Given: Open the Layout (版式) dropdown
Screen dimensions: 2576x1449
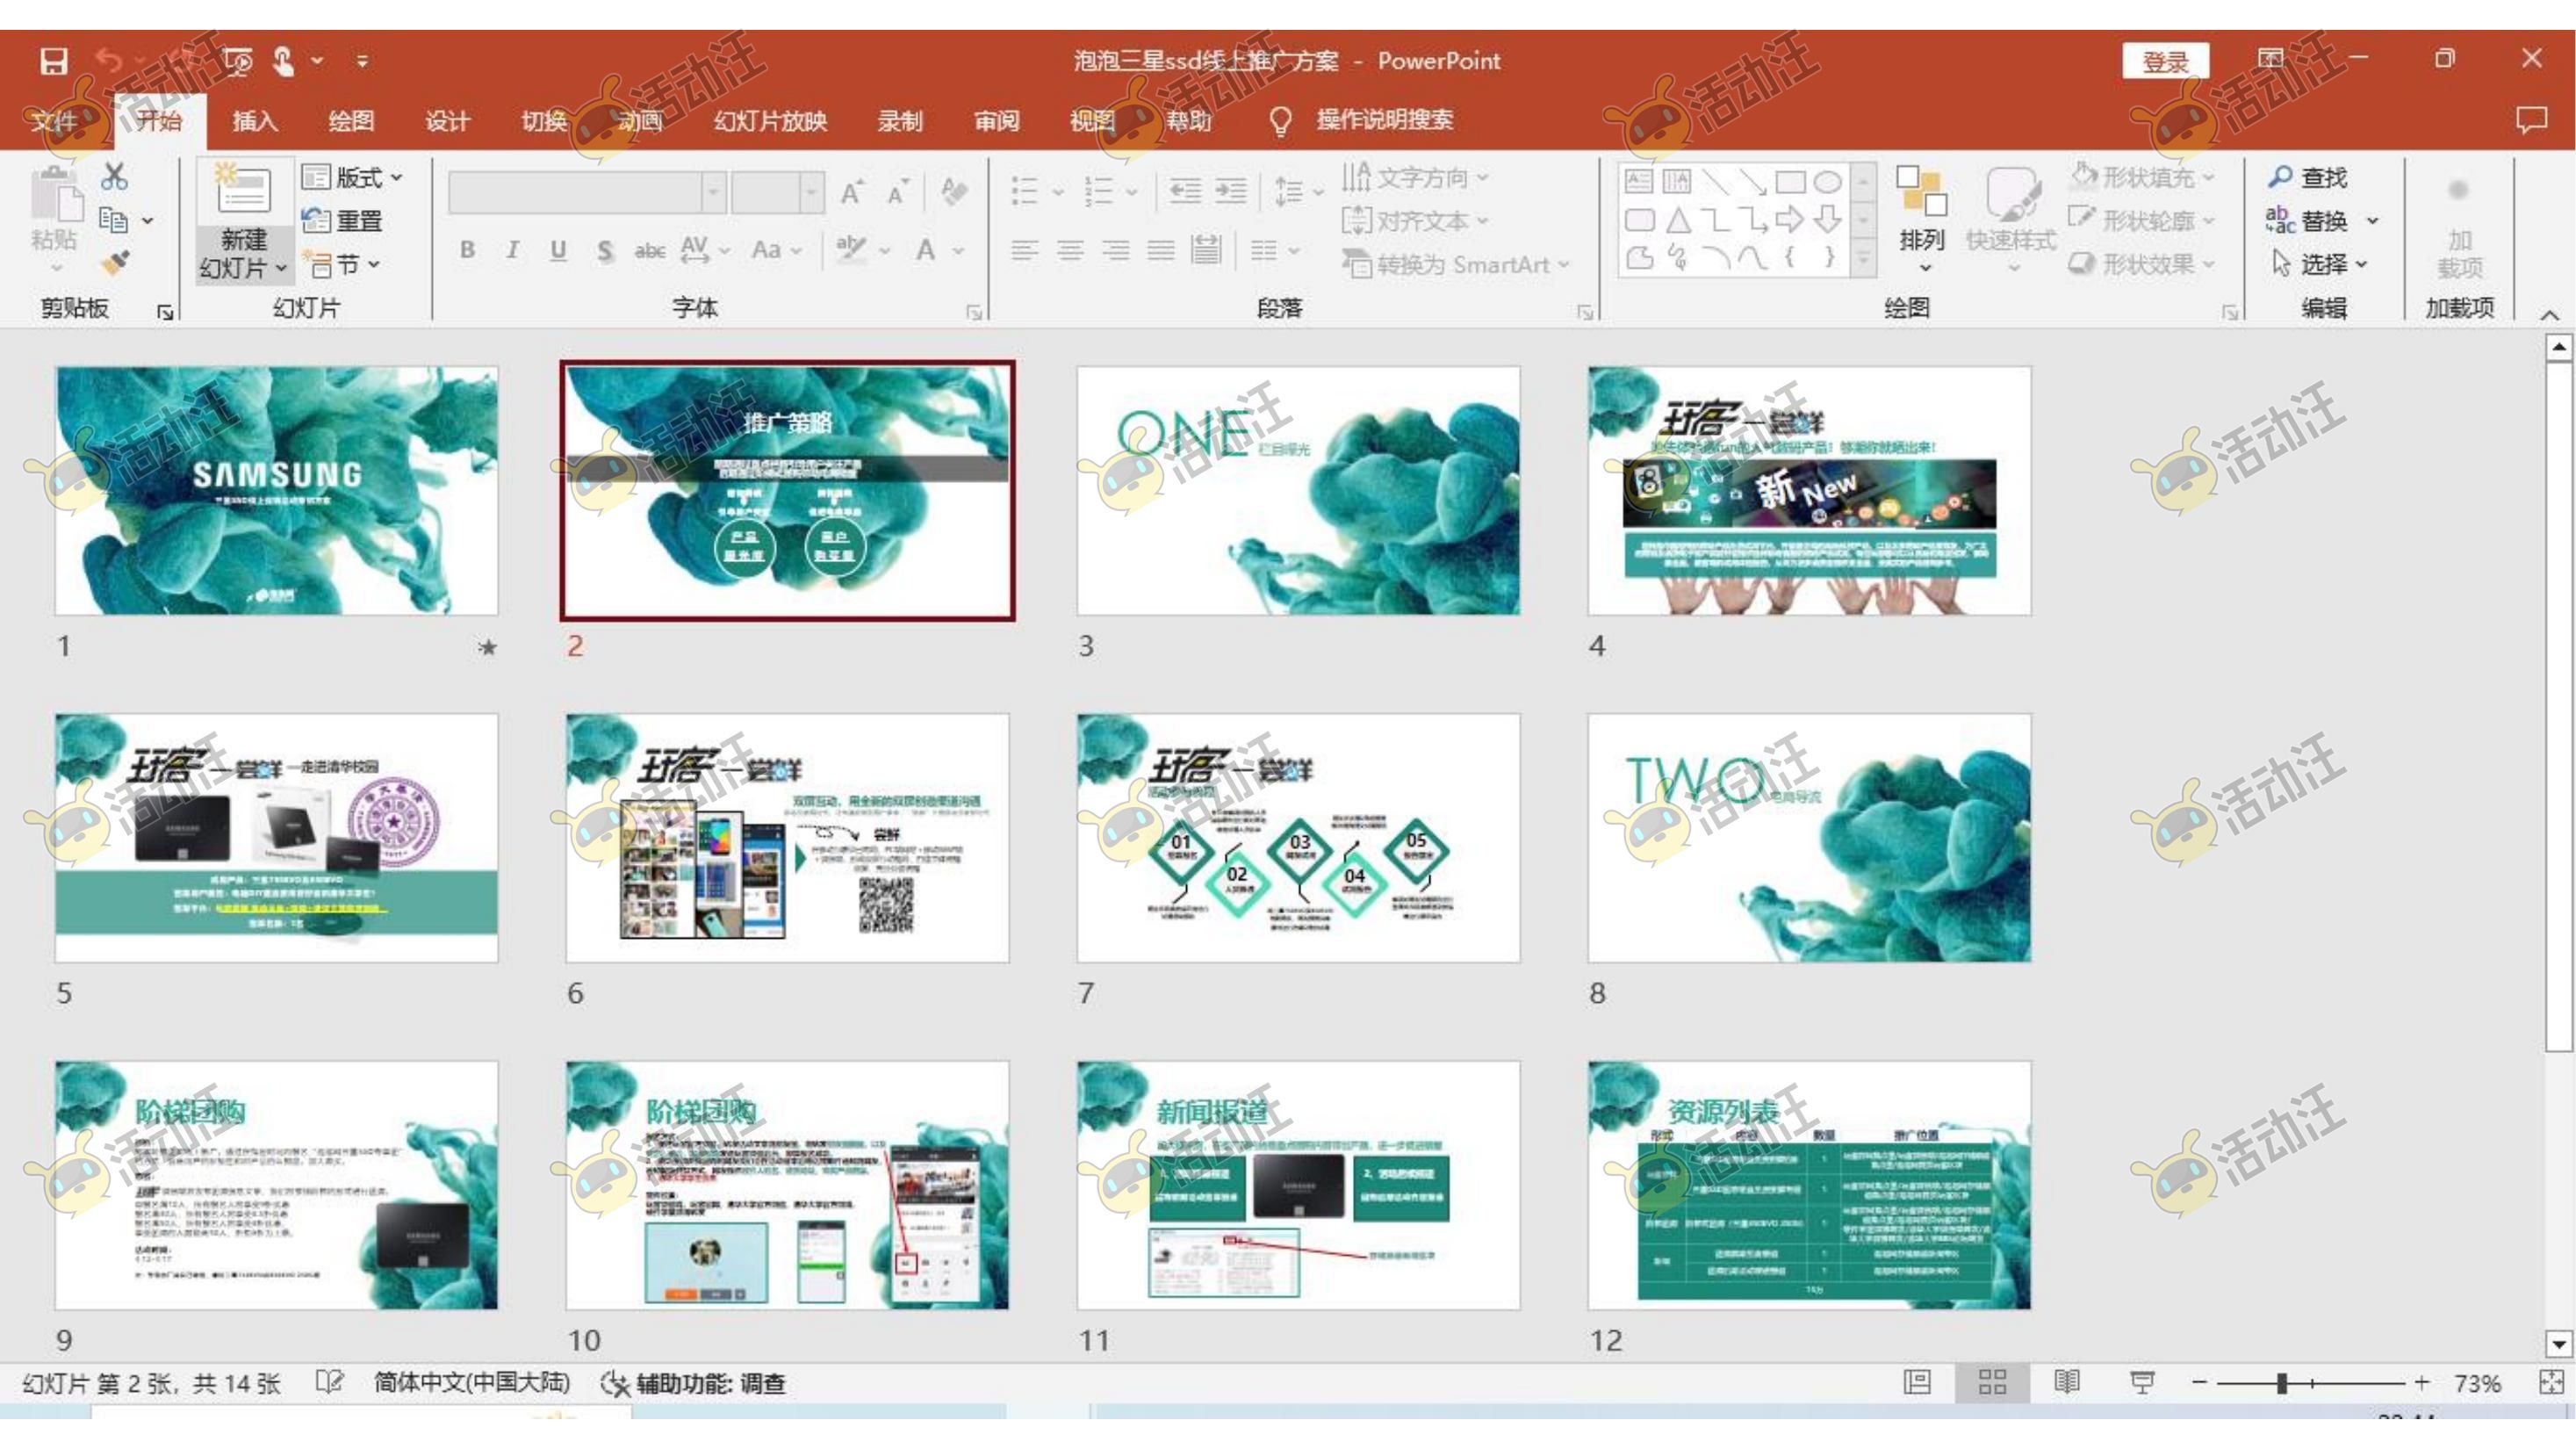Looking at the screenshot, I should (x=353, y=178).
